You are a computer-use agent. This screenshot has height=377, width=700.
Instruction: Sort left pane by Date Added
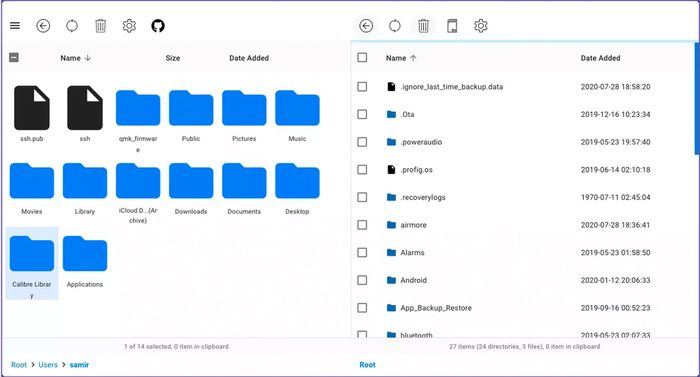[249, 58]
